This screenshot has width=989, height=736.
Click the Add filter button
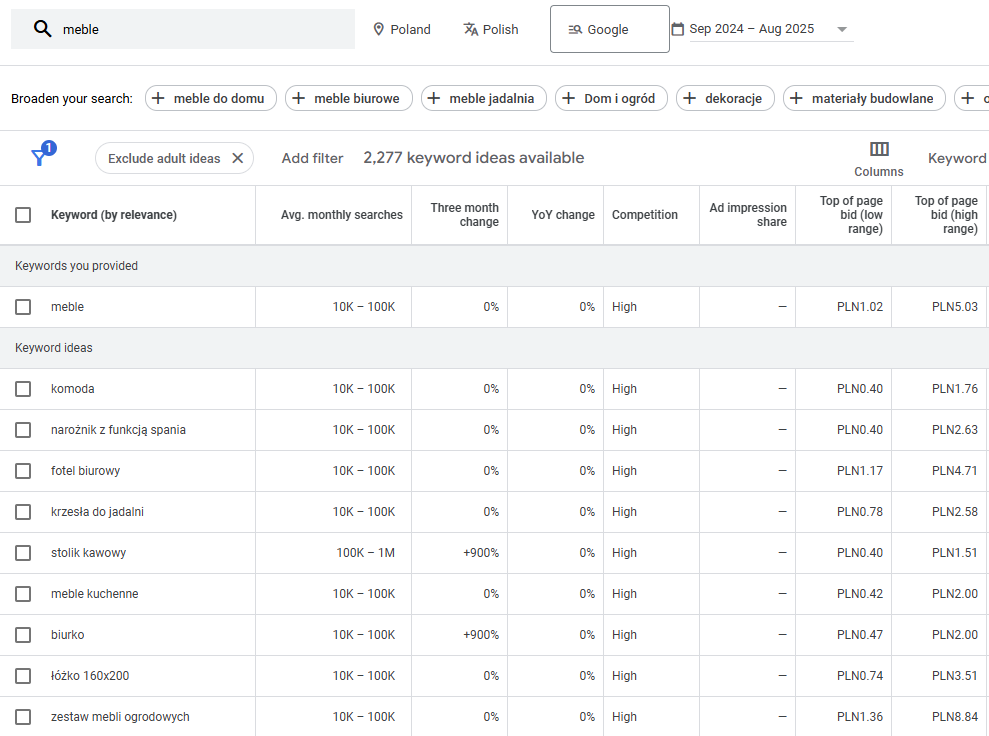pyautogui.click(x=312, y=158)
